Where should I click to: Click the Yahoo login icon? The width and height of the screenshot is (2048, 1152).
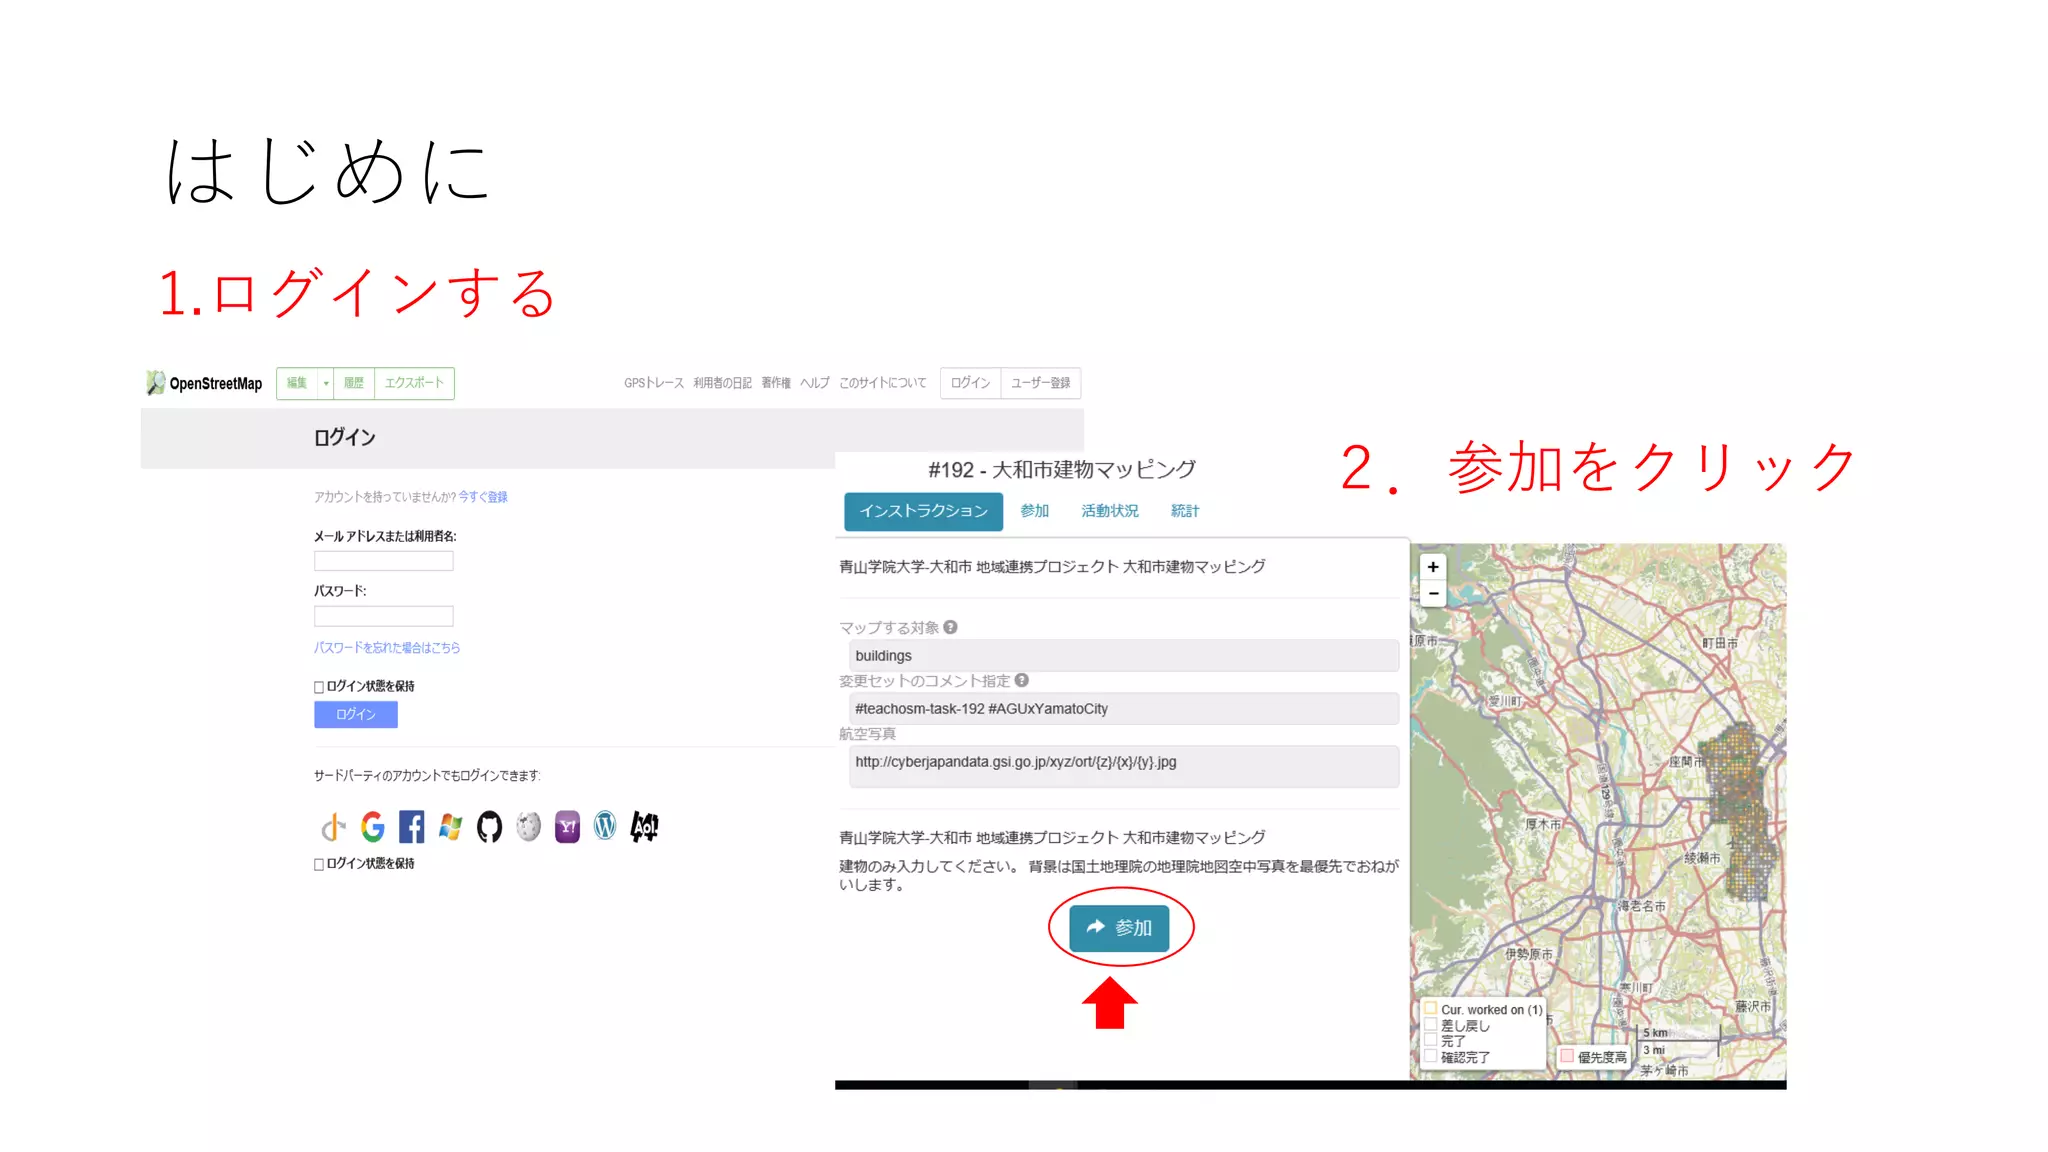tap(567, 827)
